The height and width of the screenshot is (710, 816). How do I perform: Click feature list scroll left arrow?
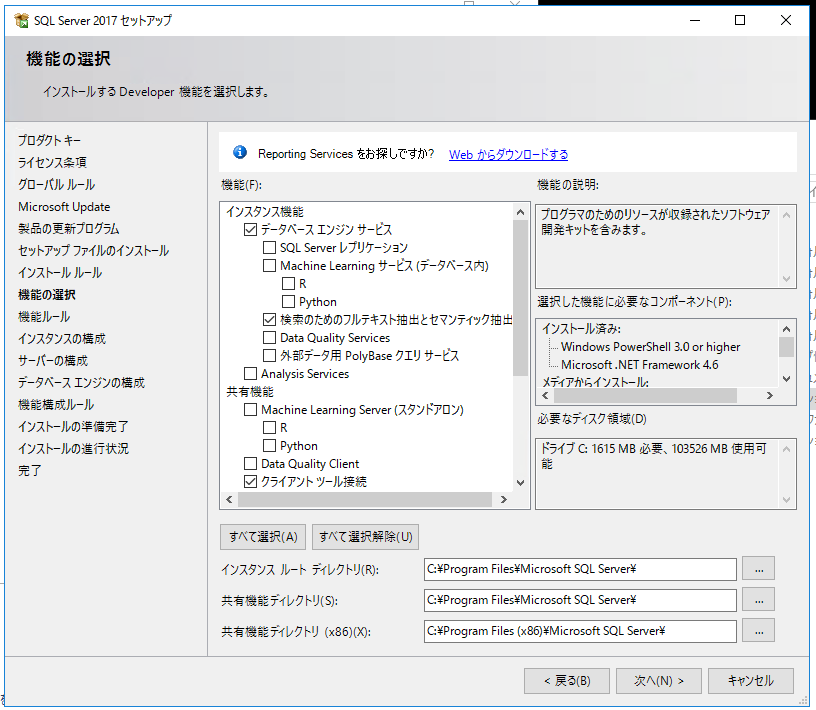(230, 499)
